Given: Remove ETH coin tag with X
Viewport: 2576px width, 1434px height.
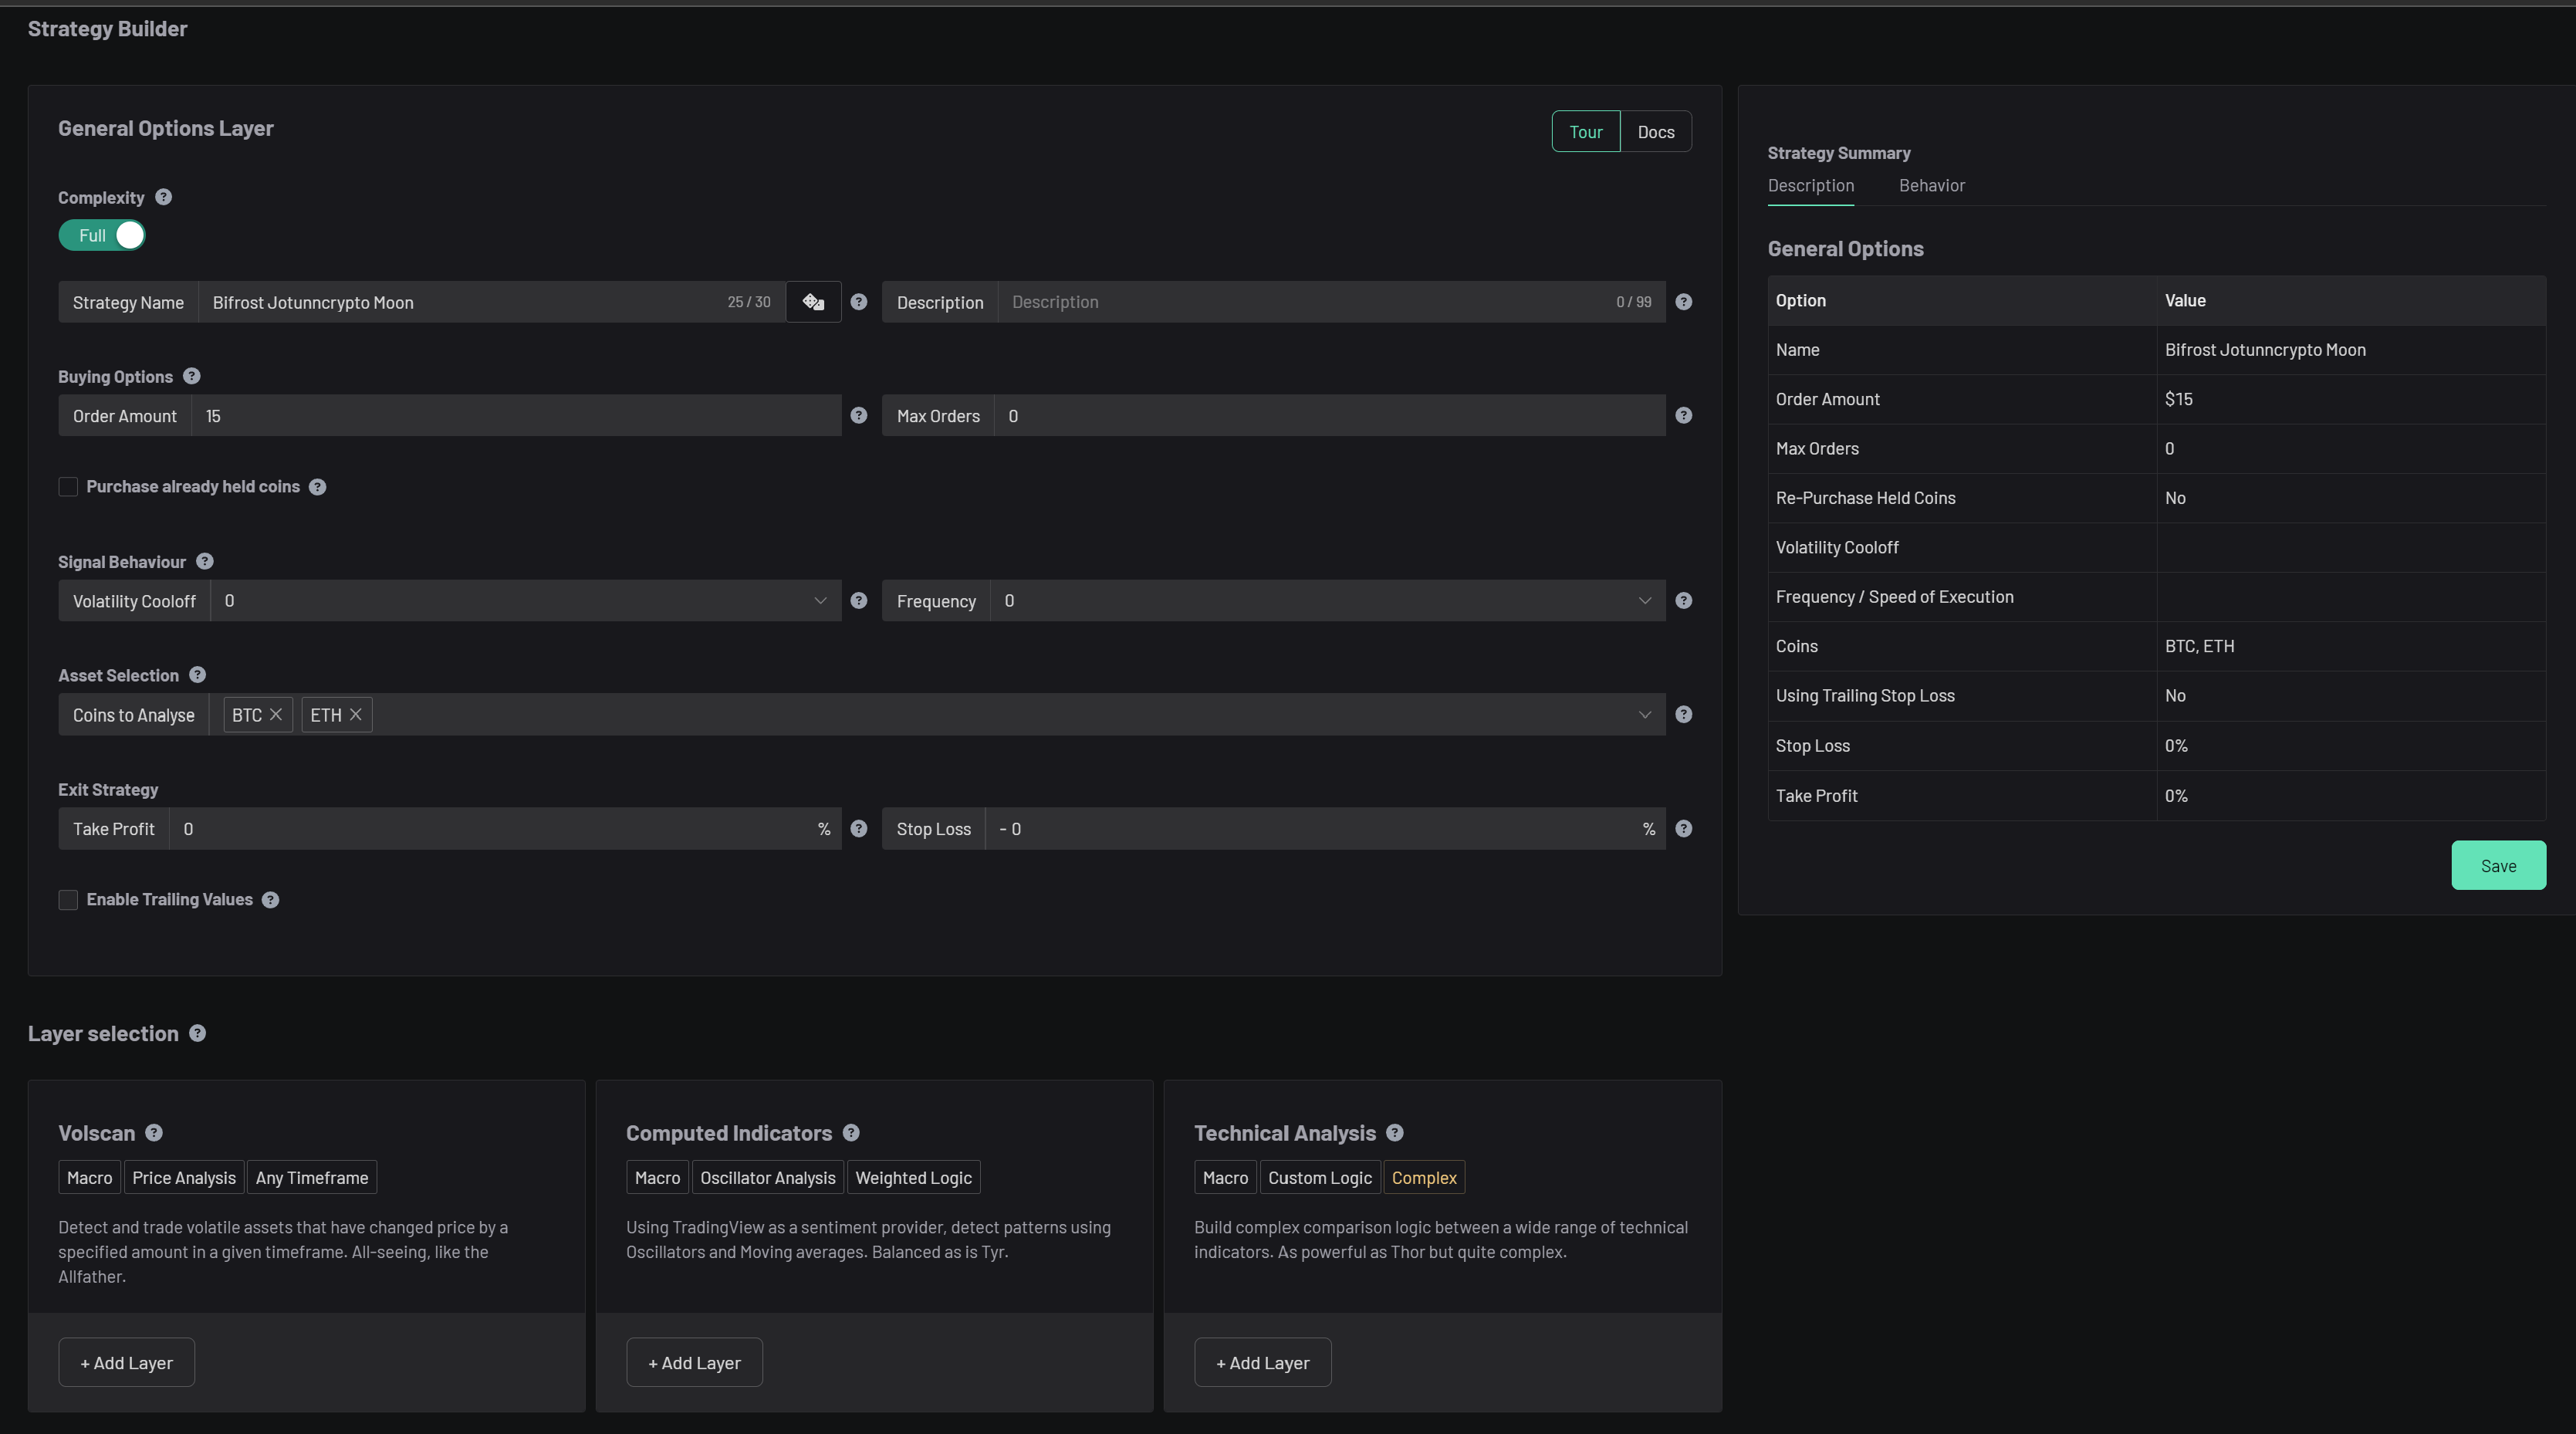Looking at the screenshot, I should [x=355, y=714].
